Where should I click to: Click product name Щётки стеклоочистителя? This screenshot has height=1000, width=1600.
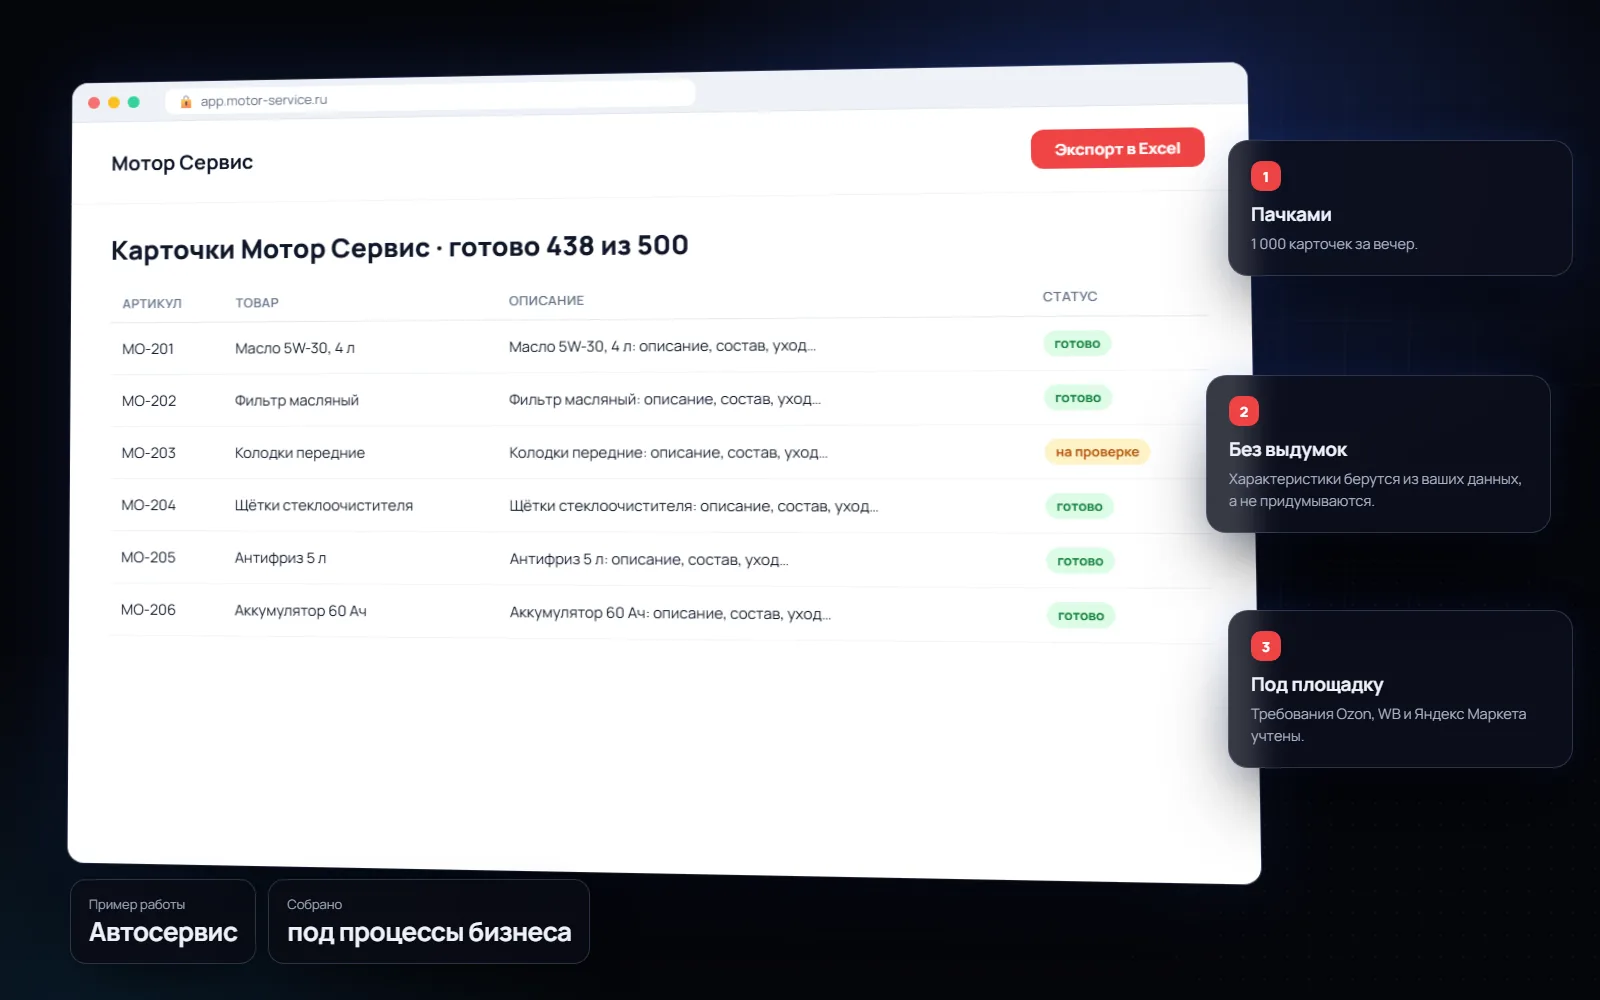tap(324, 506)
